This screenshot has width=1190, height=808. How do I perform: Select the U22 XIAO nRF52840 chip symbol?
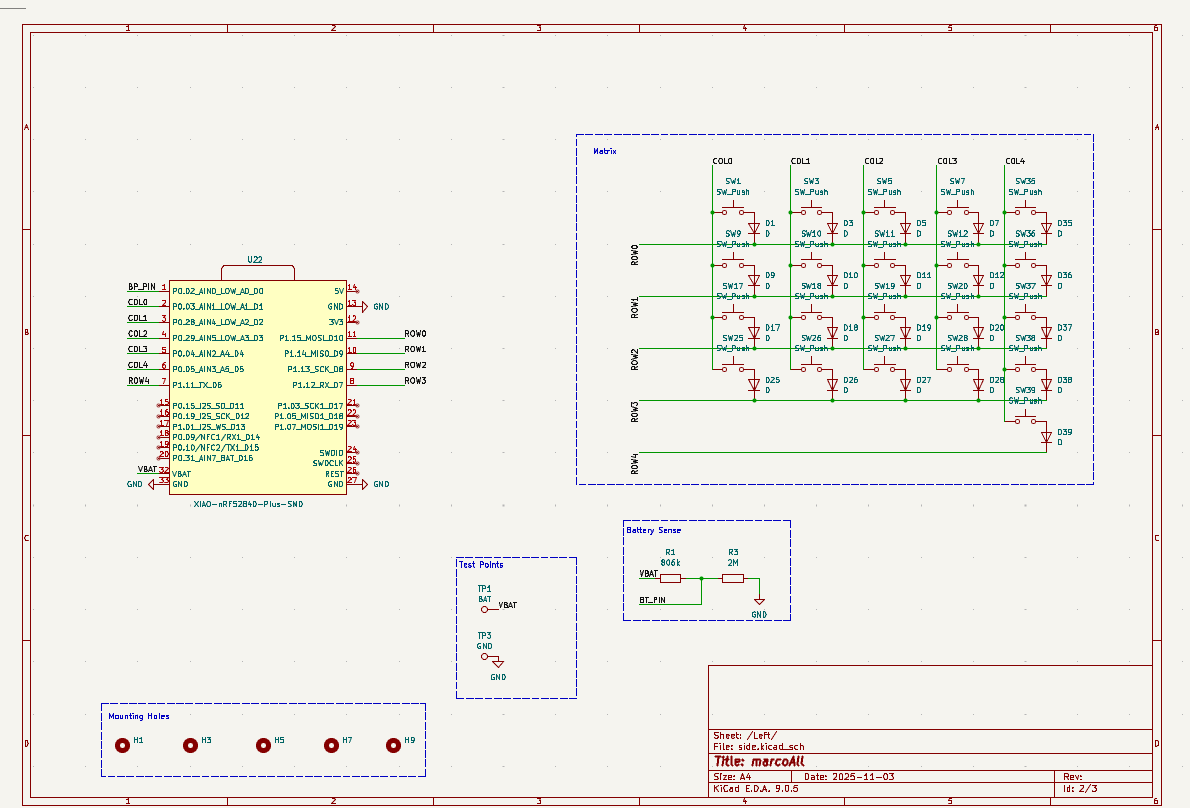coord(256,387)
